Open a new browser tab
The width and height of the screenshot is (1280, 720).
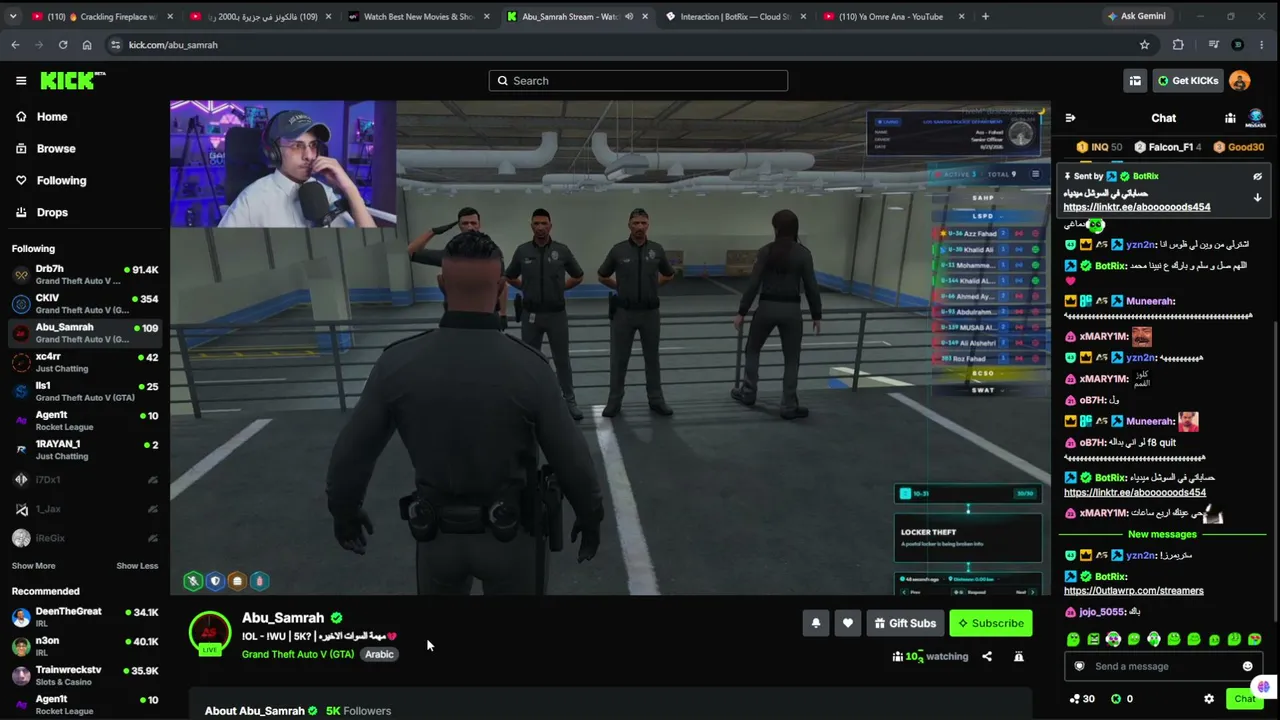point(985,16)
